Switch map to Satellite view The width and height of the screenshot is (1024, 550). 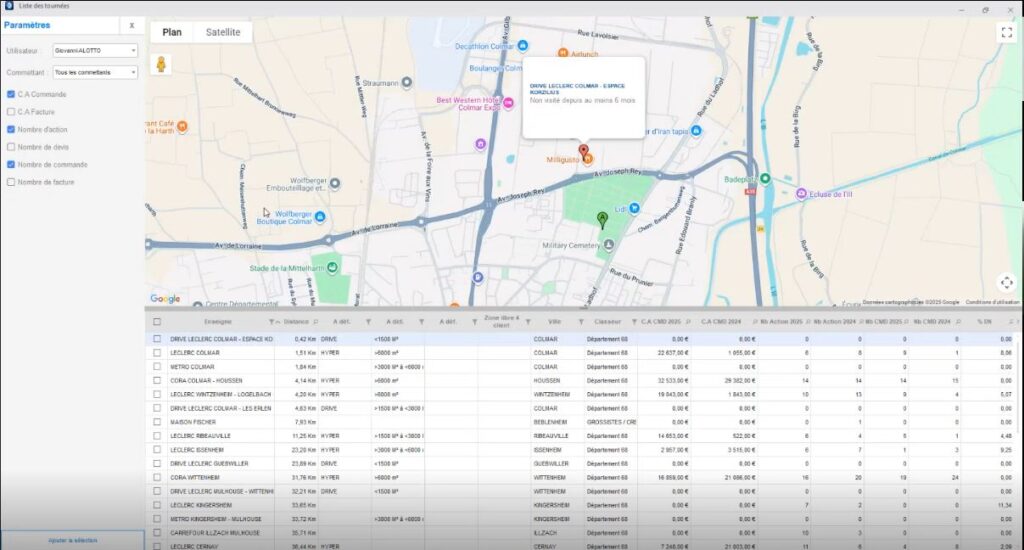click(x=223, y=32)
